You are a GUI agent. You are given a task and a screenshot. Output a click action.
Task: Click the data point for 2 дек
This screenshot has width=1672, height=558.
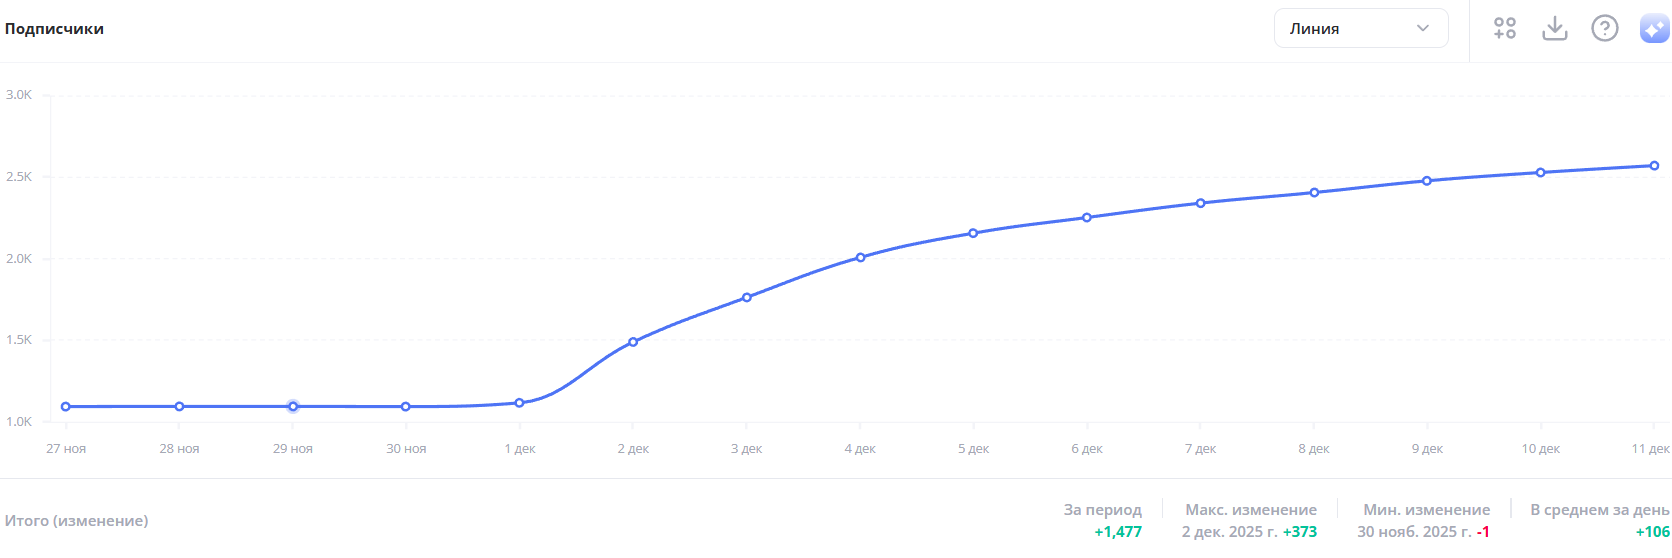pos(633,342)
